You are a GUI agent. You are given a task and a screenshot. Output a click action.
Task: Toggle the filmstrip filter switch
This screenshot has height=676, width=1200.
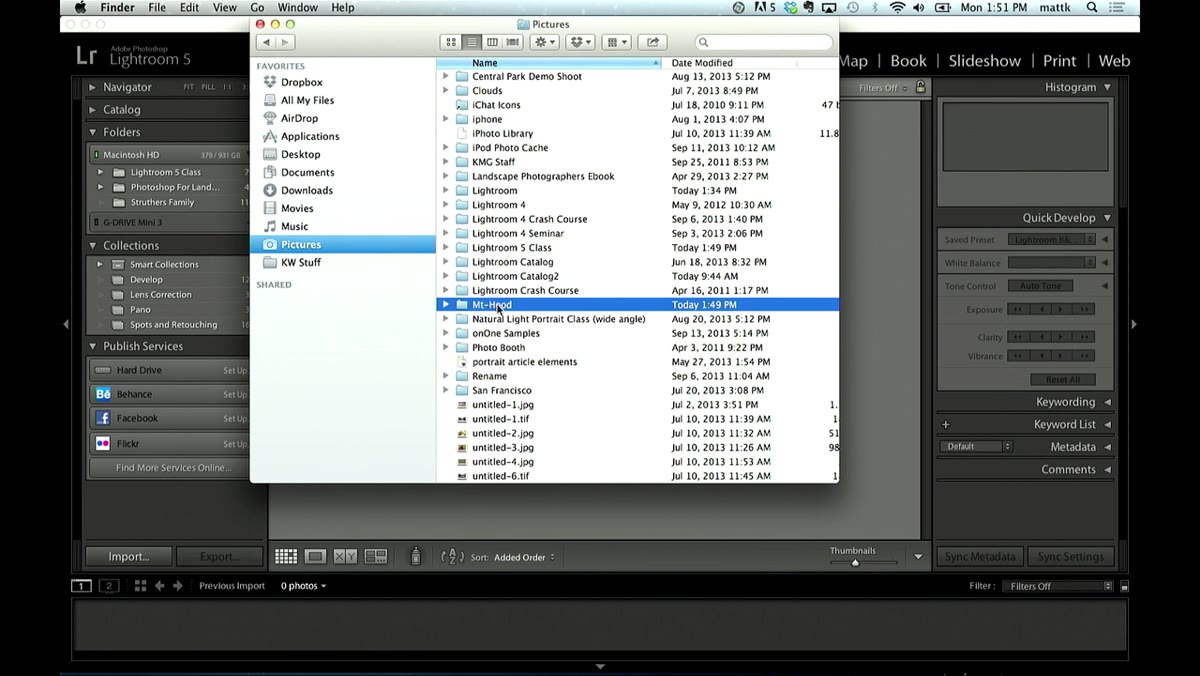click(x=1124, y=587)
